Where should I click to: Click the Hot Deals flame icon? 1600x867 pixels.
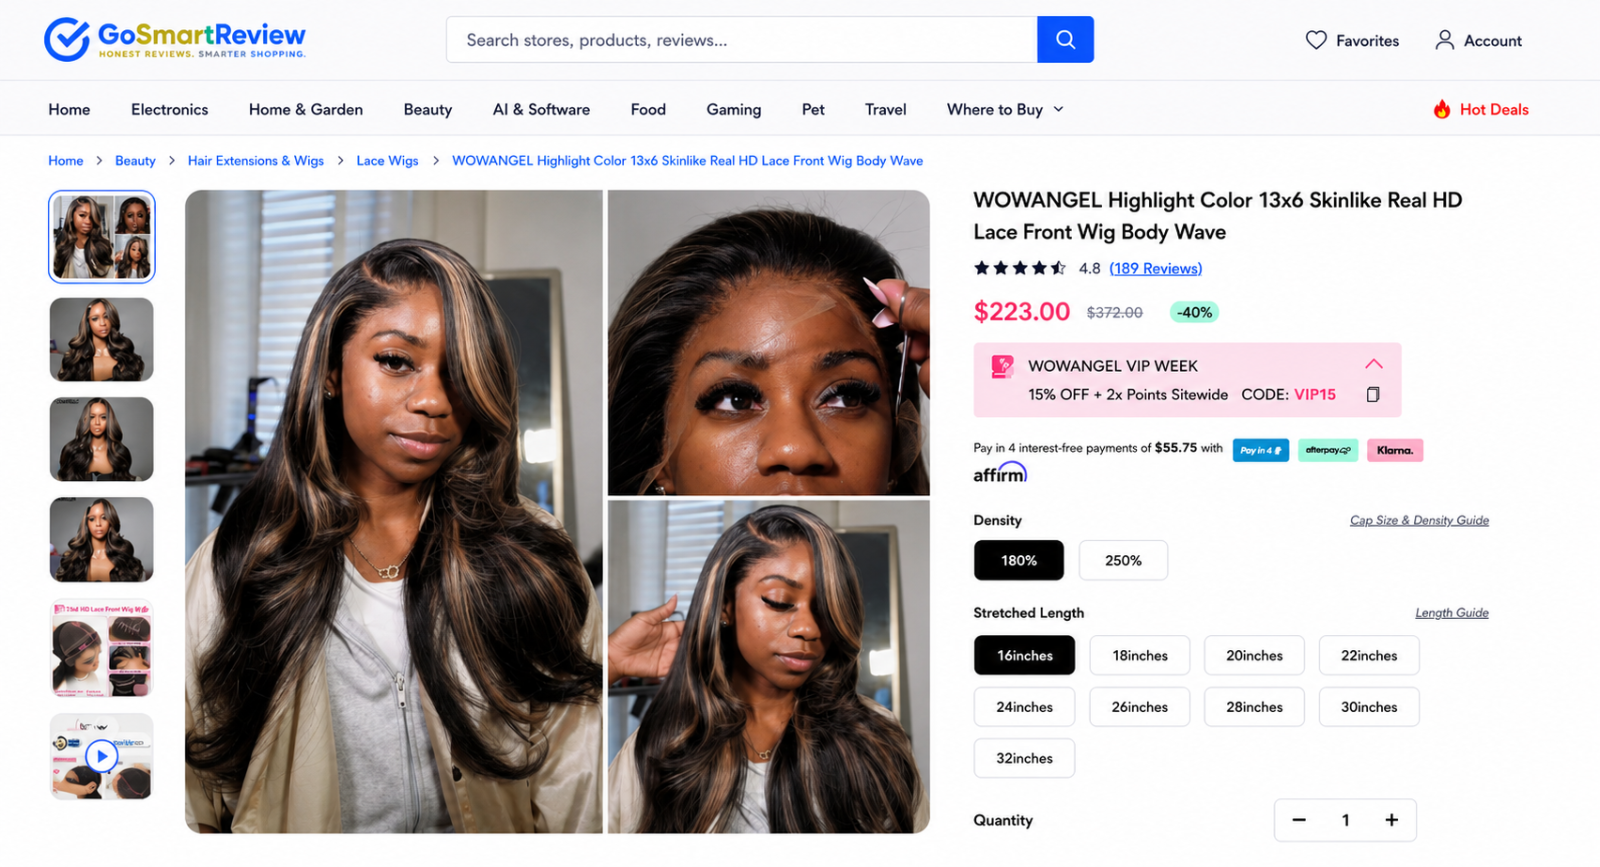1441,109
